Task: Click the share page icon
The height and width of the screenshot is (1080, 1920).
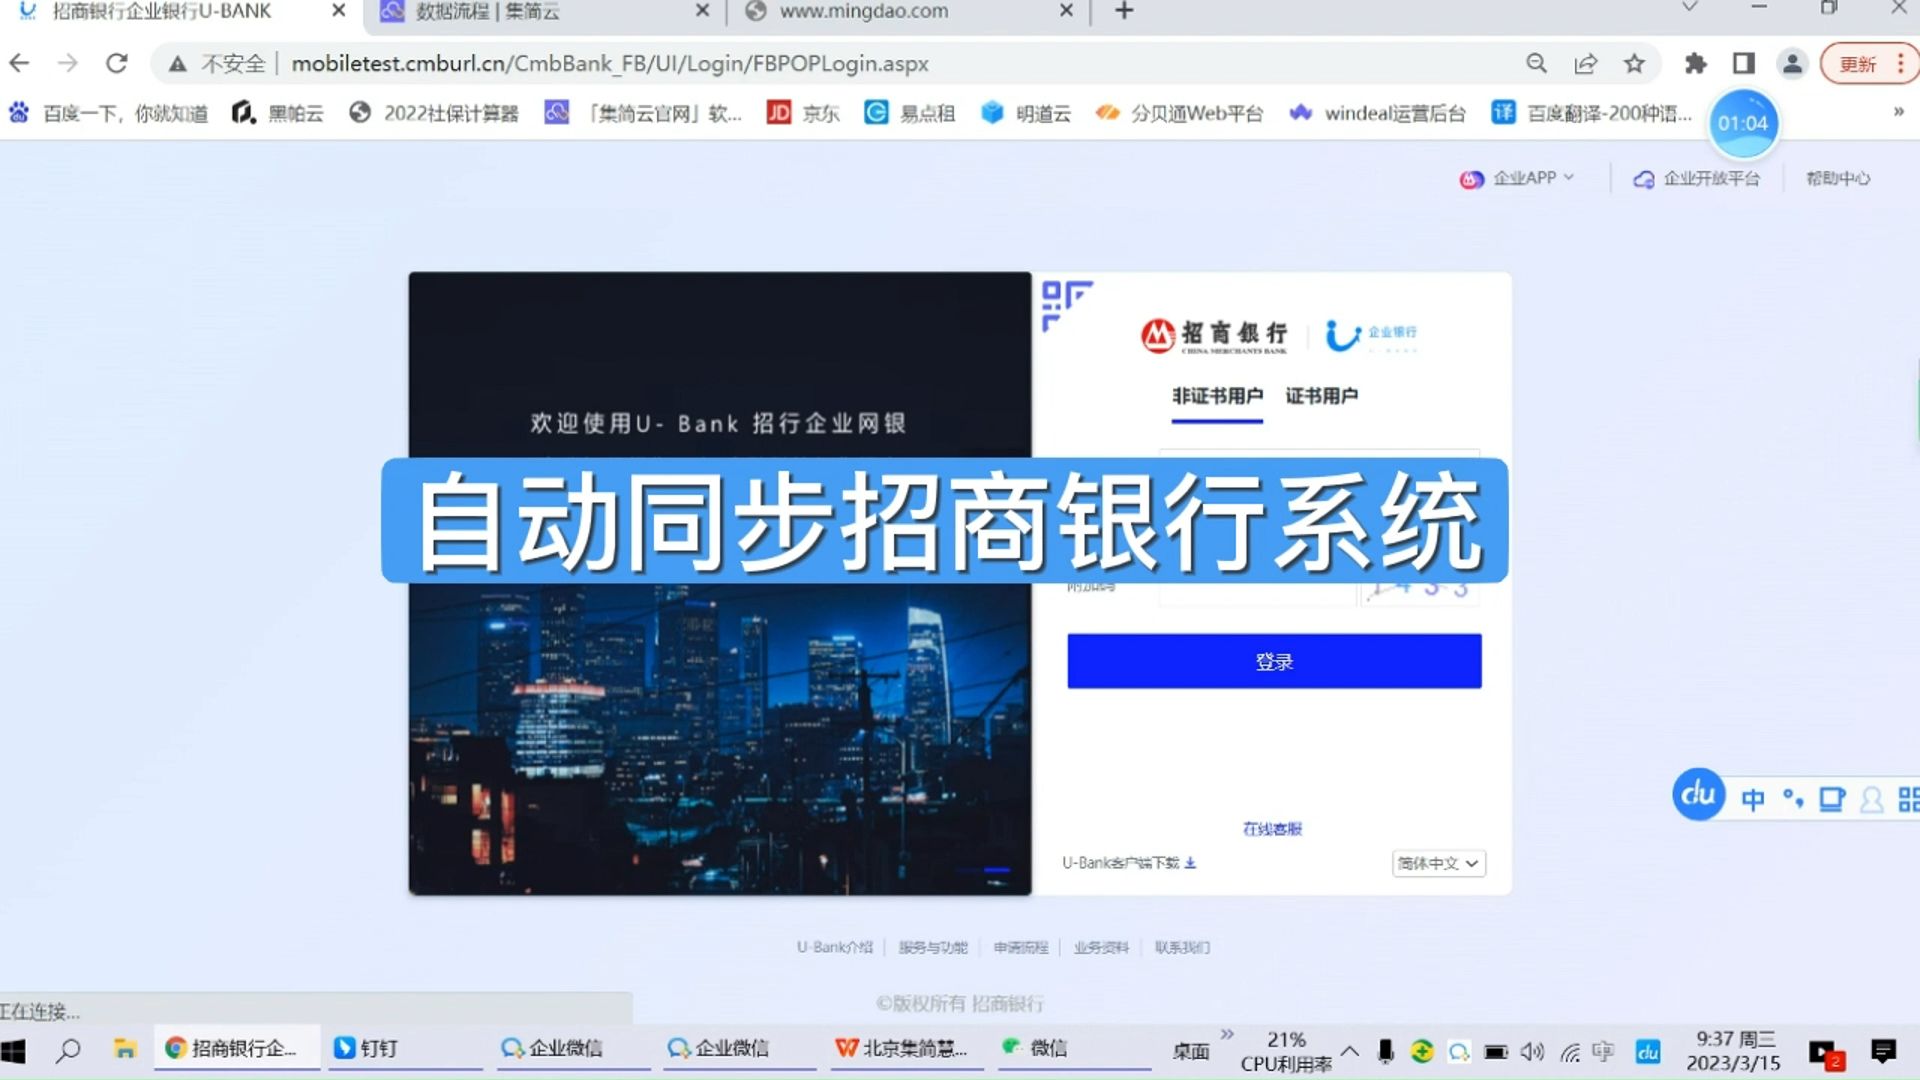Action: click(1586, 64)
